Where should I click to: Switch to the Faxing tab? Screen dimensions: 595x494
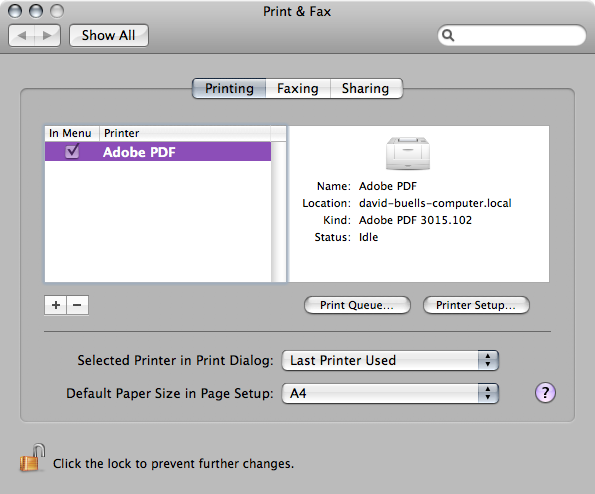point(298,88)
